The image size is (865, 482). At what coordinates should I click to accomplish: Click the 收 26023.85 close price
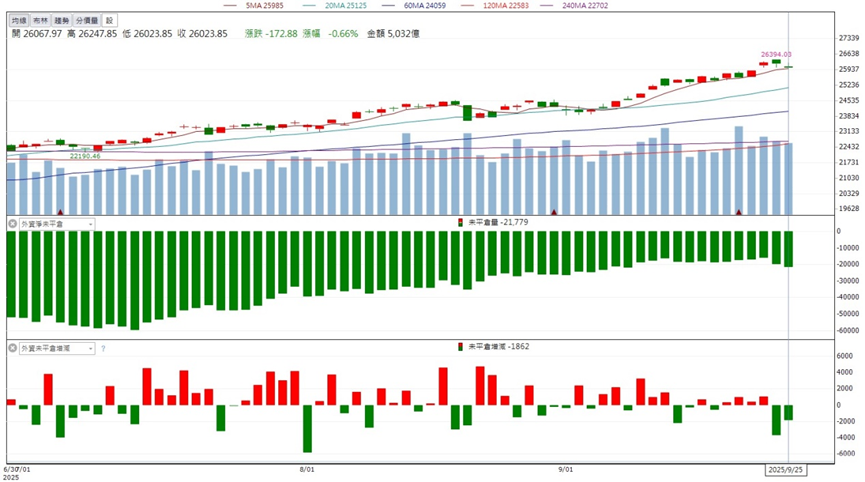pos(202,34)
